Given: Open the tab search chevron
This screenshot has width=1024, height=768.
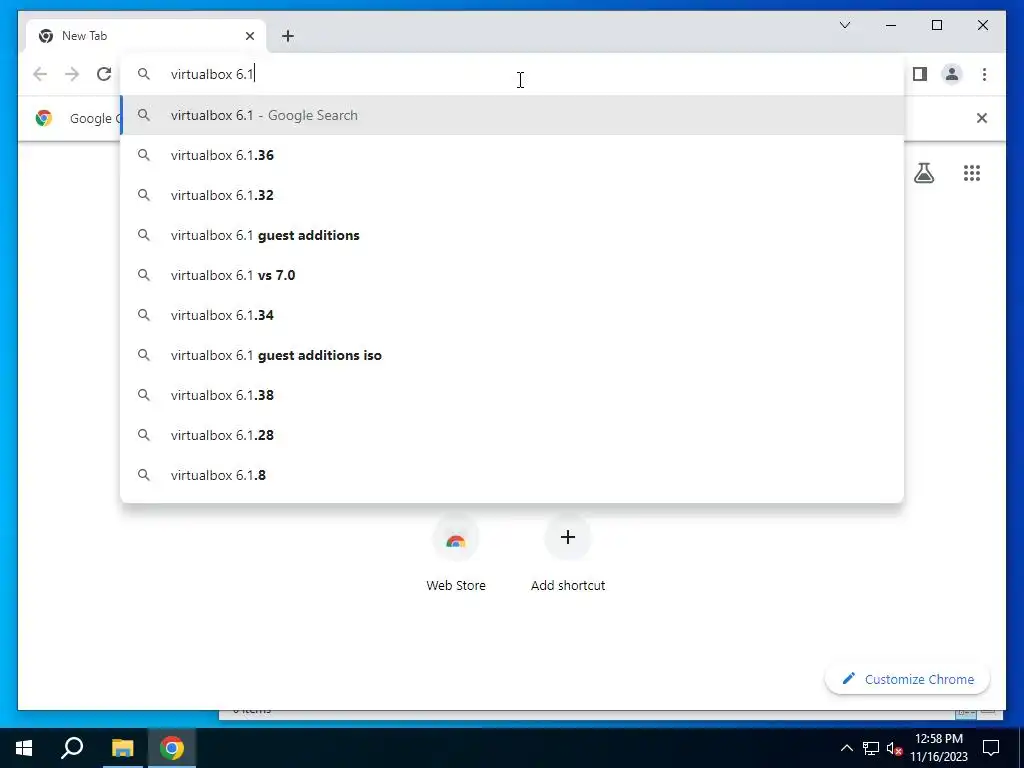Looking at the screenshot, I should point(844,25).
